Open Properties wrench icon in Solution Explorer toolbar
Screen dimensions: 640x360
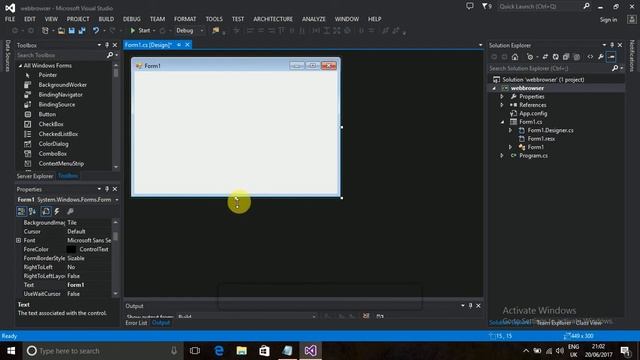pyautogui.click(x=601, y=57)
